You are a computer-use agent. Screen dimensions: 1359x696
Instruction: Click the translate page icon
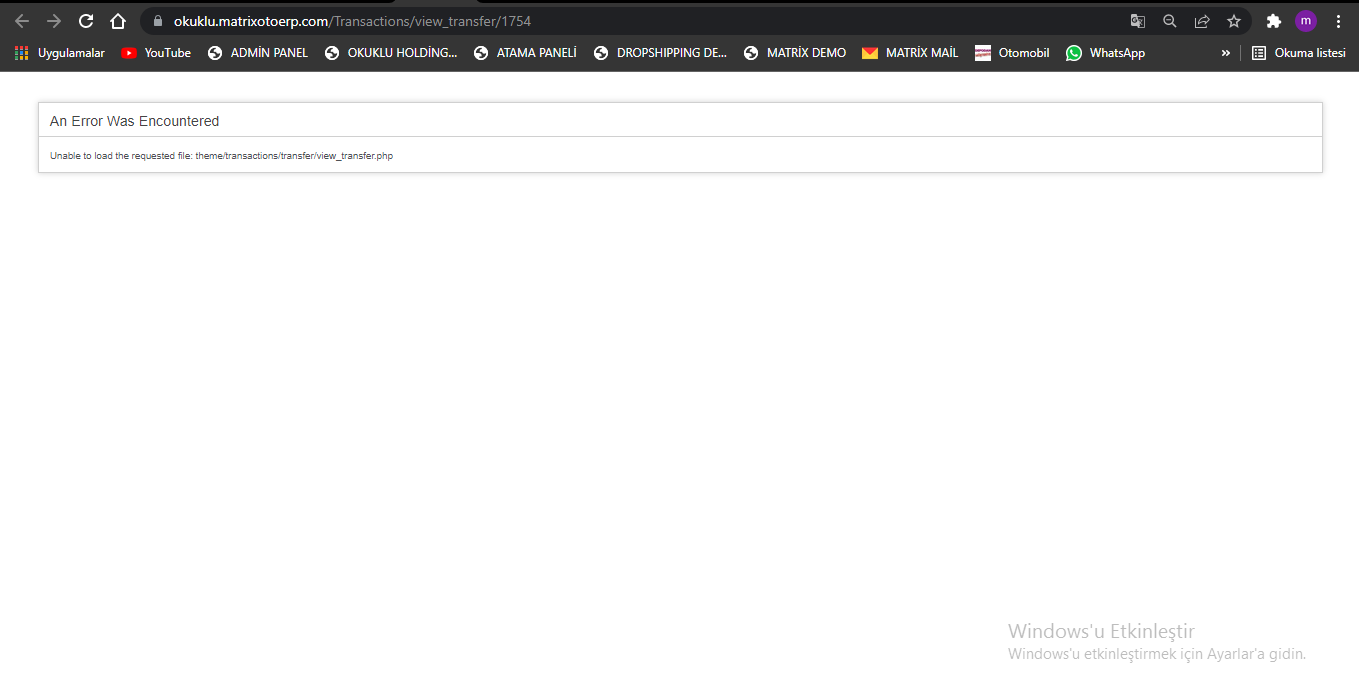(x=1137, y=21)
